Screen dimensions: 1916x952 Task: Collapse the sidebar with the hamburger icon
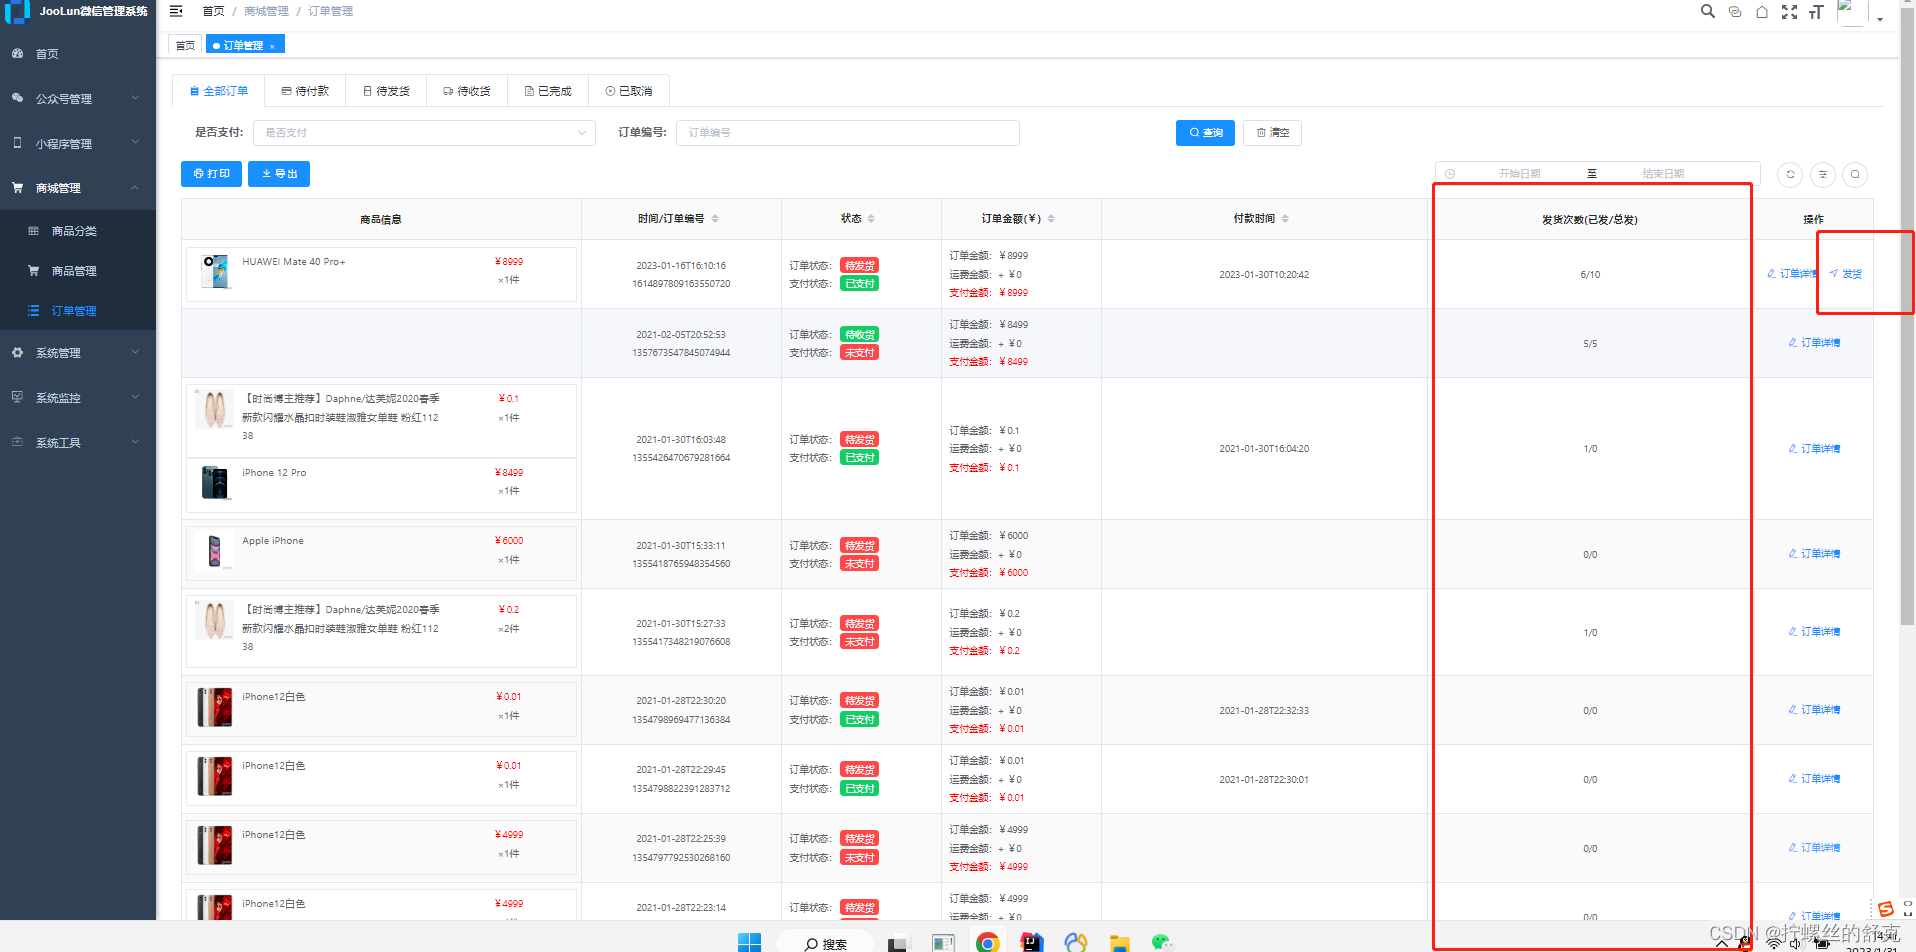(176, 11)
